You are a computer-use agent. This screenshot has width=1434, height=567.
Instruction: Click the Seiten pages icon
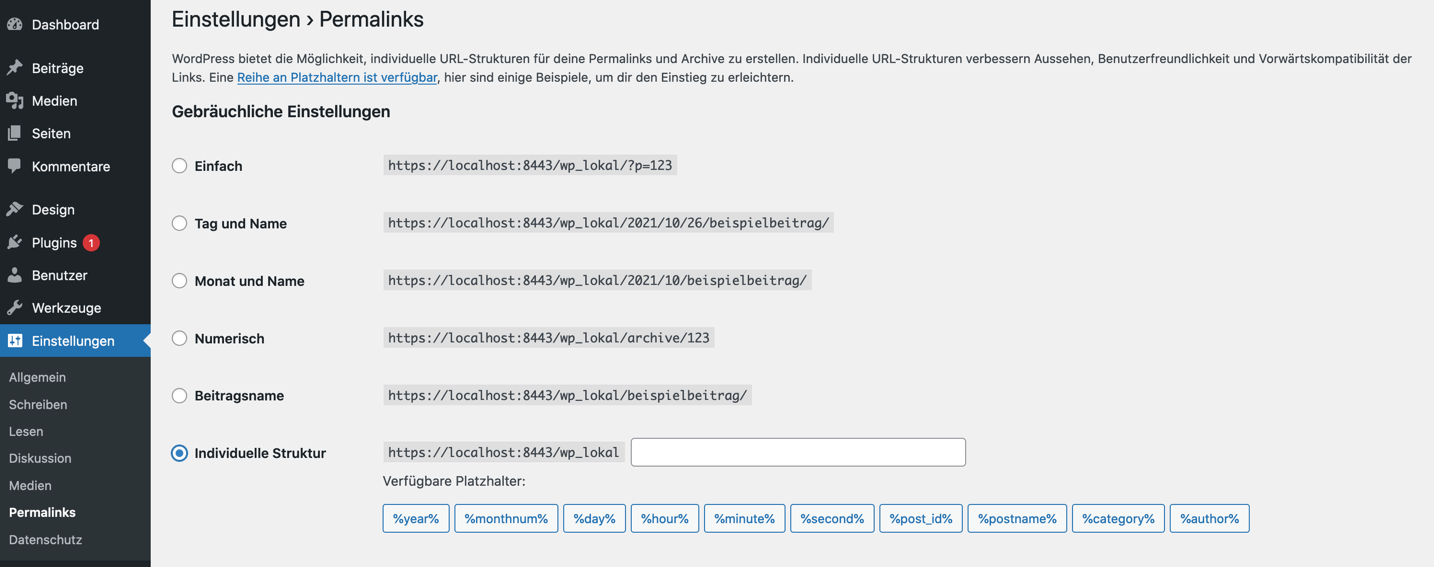(15, 133)
